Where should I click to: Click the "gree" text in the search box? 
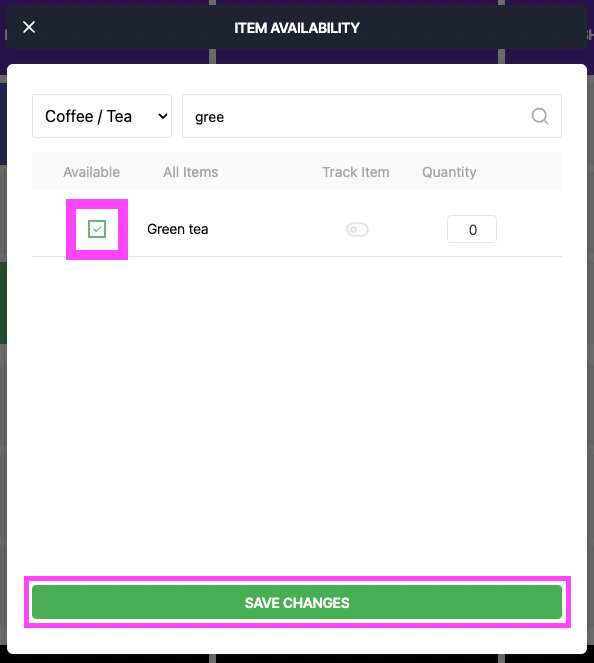209,117
